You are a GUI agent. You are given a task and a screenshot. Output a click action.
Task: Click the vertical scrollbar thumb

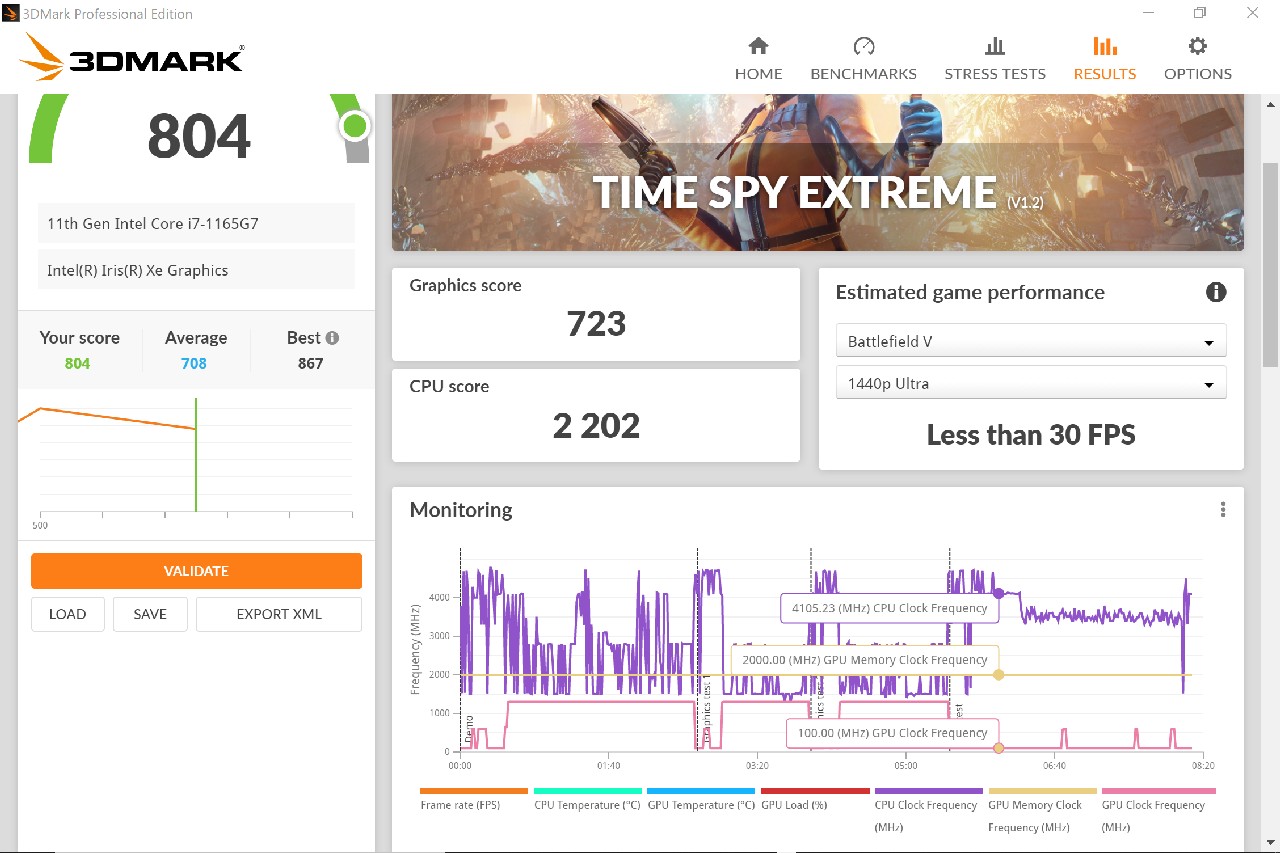1271,265
